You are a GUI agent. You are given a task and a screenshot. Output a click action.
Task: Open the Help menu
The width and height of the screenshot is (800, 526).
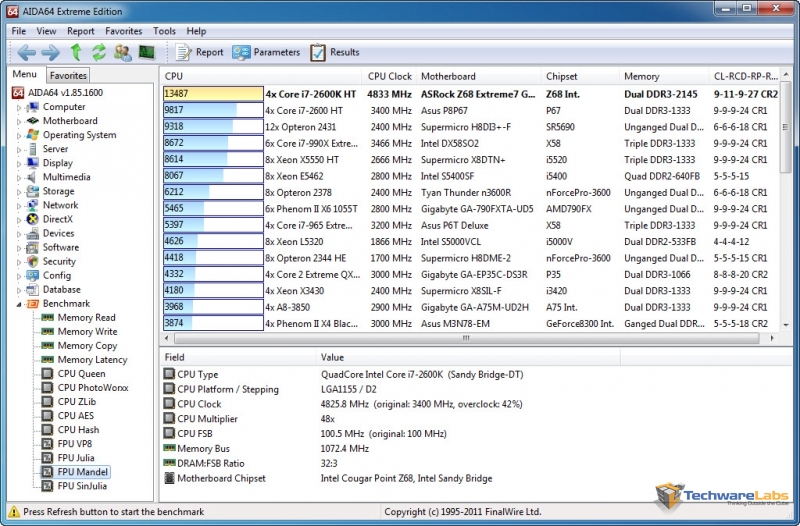(x=196, y=31)
